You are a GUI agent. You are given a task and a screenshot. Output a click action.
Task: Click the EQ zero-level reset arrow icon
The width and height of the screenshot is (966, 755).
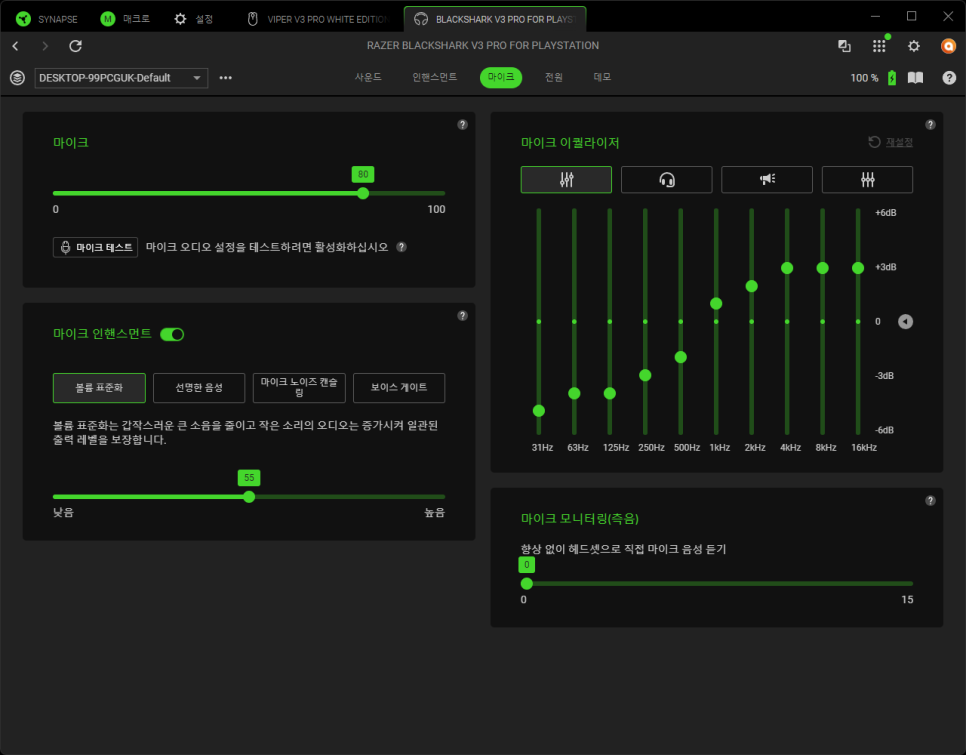(905, 322)
